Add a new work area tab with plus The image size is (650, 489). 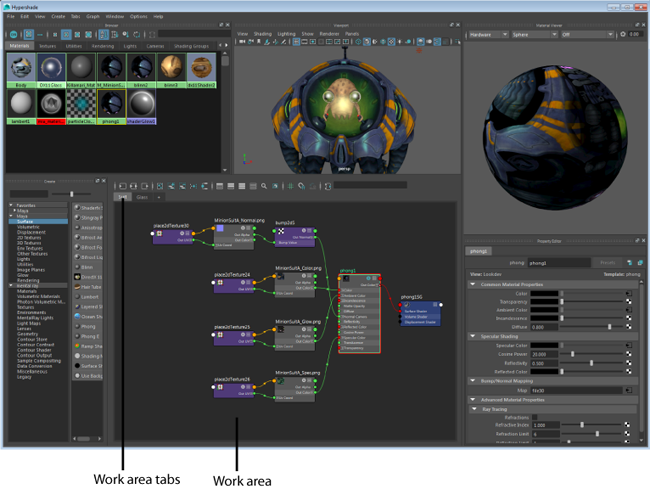tap(159, 197)
